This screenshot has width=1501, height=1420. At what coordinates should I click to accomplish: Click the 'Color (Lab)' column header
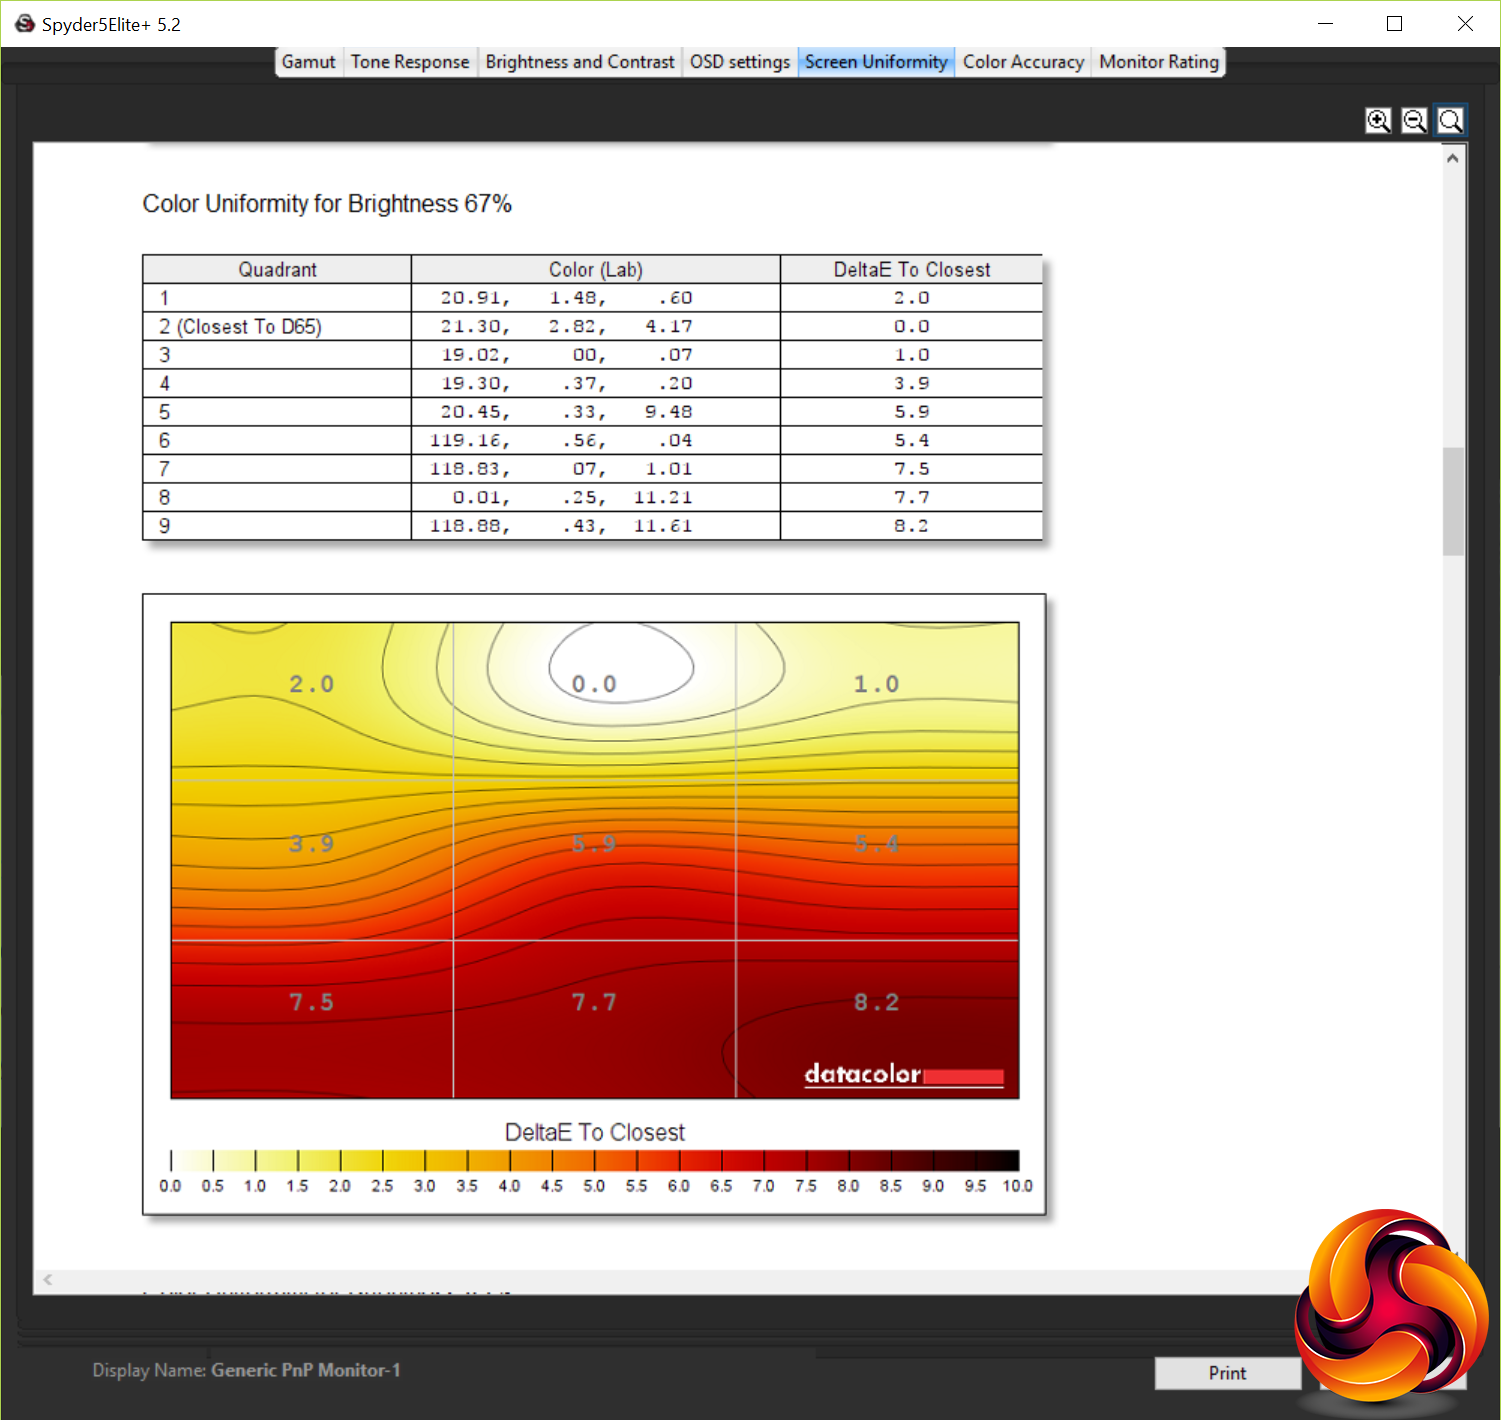point(596,270)
